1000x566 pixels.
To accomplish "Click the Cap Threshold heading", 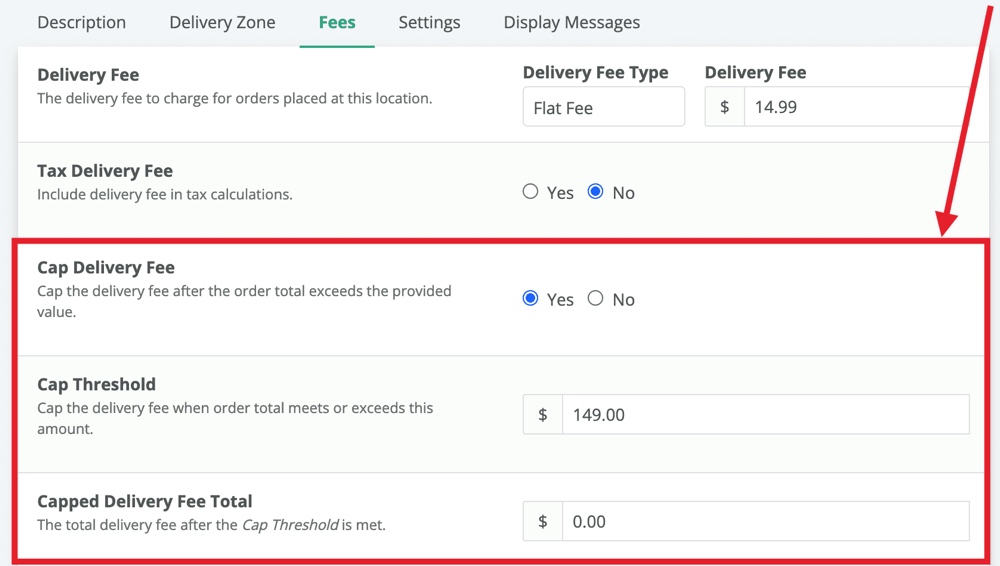I will tap(96, 384).
